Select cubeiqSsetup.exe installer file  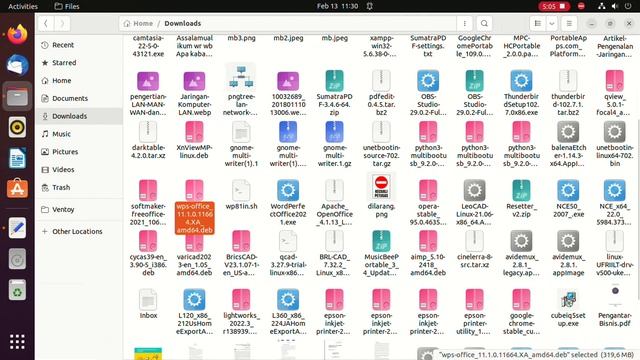coord(568,308)
